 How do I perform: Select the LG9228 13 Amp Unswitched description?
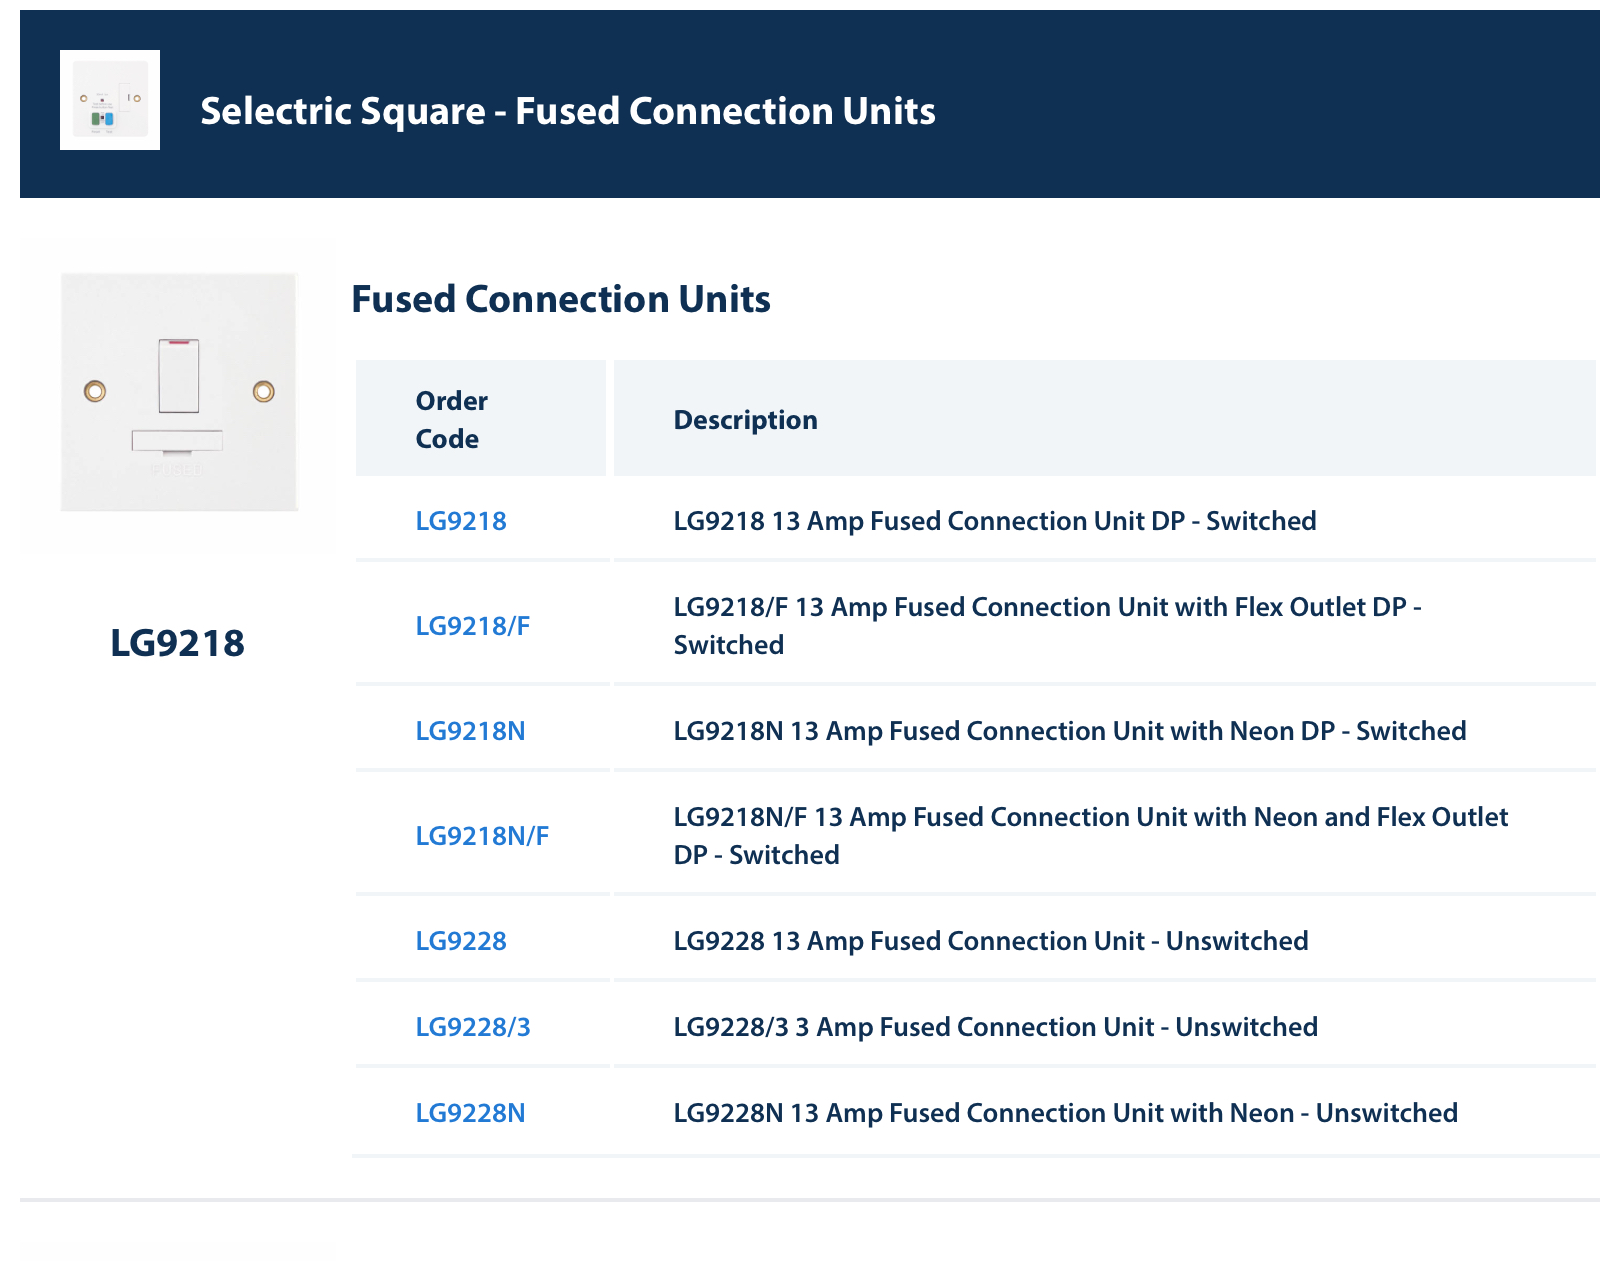pos(991,941)
